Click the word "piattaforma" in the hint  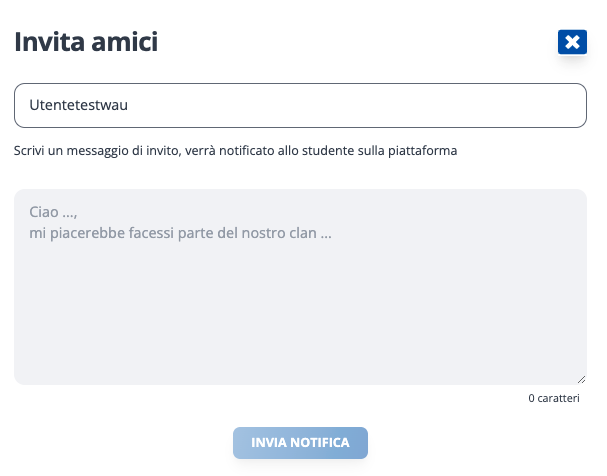coord(425,152)
